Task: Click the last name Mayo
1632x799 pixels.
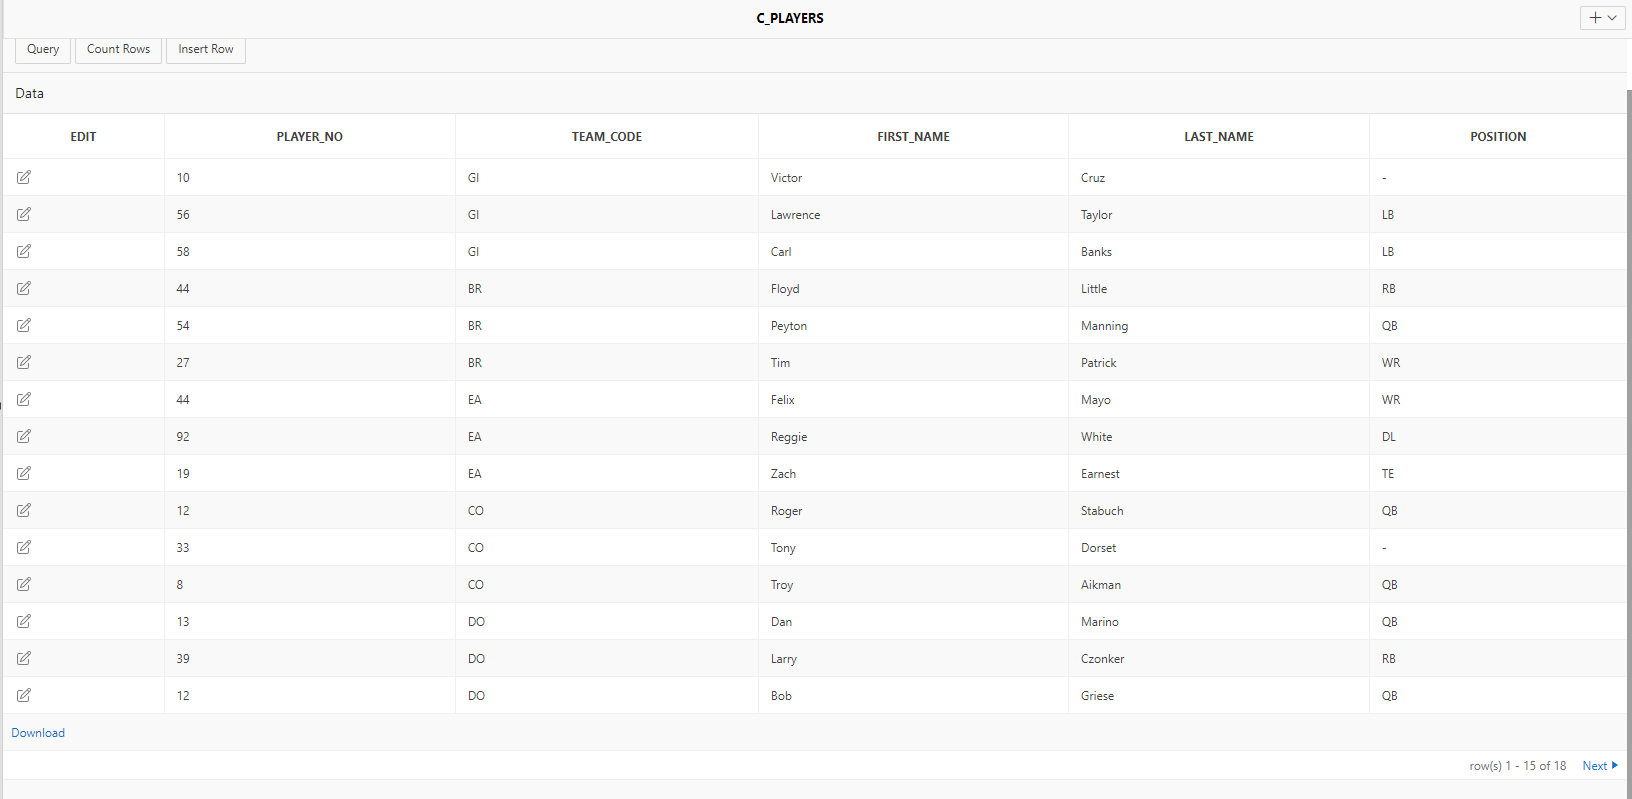Action: 1096,400
